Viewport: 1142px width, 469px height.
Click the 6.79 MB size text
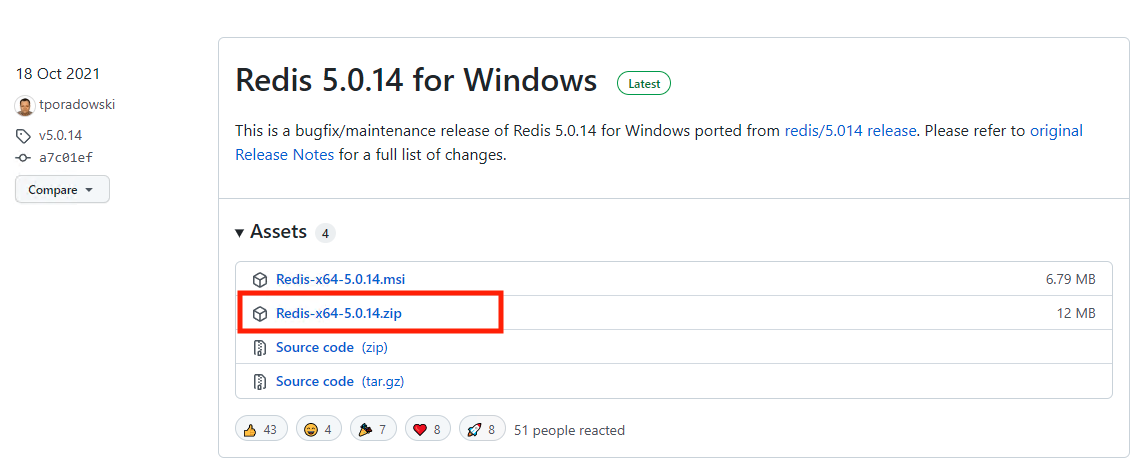(x=1070, y=279)
